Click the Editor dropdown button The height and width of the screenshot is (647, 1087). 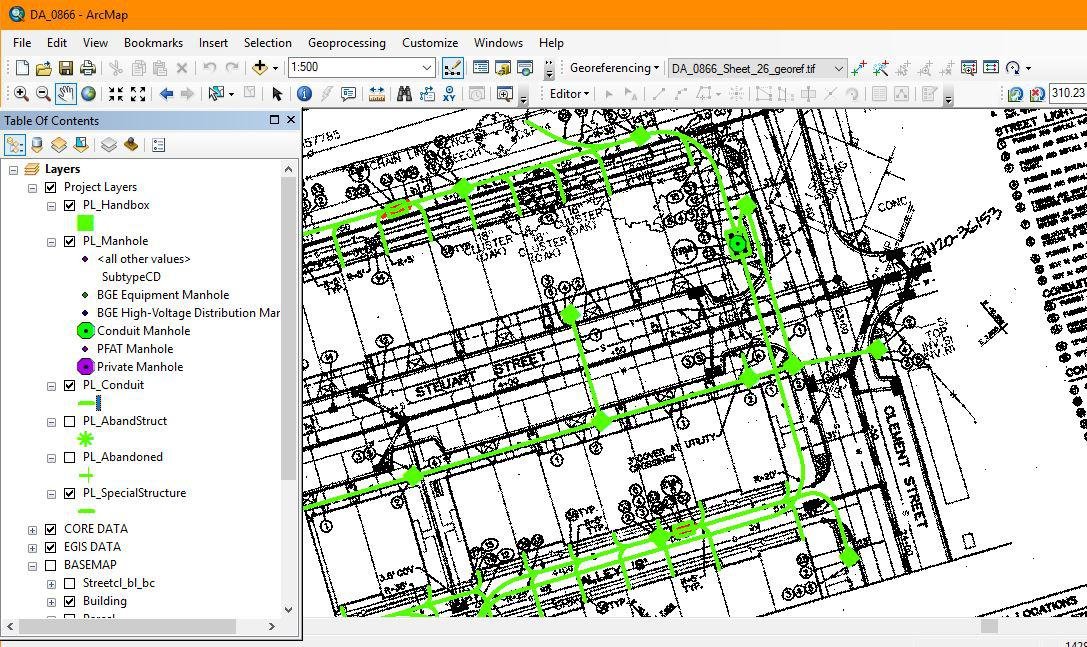point(569,94)
